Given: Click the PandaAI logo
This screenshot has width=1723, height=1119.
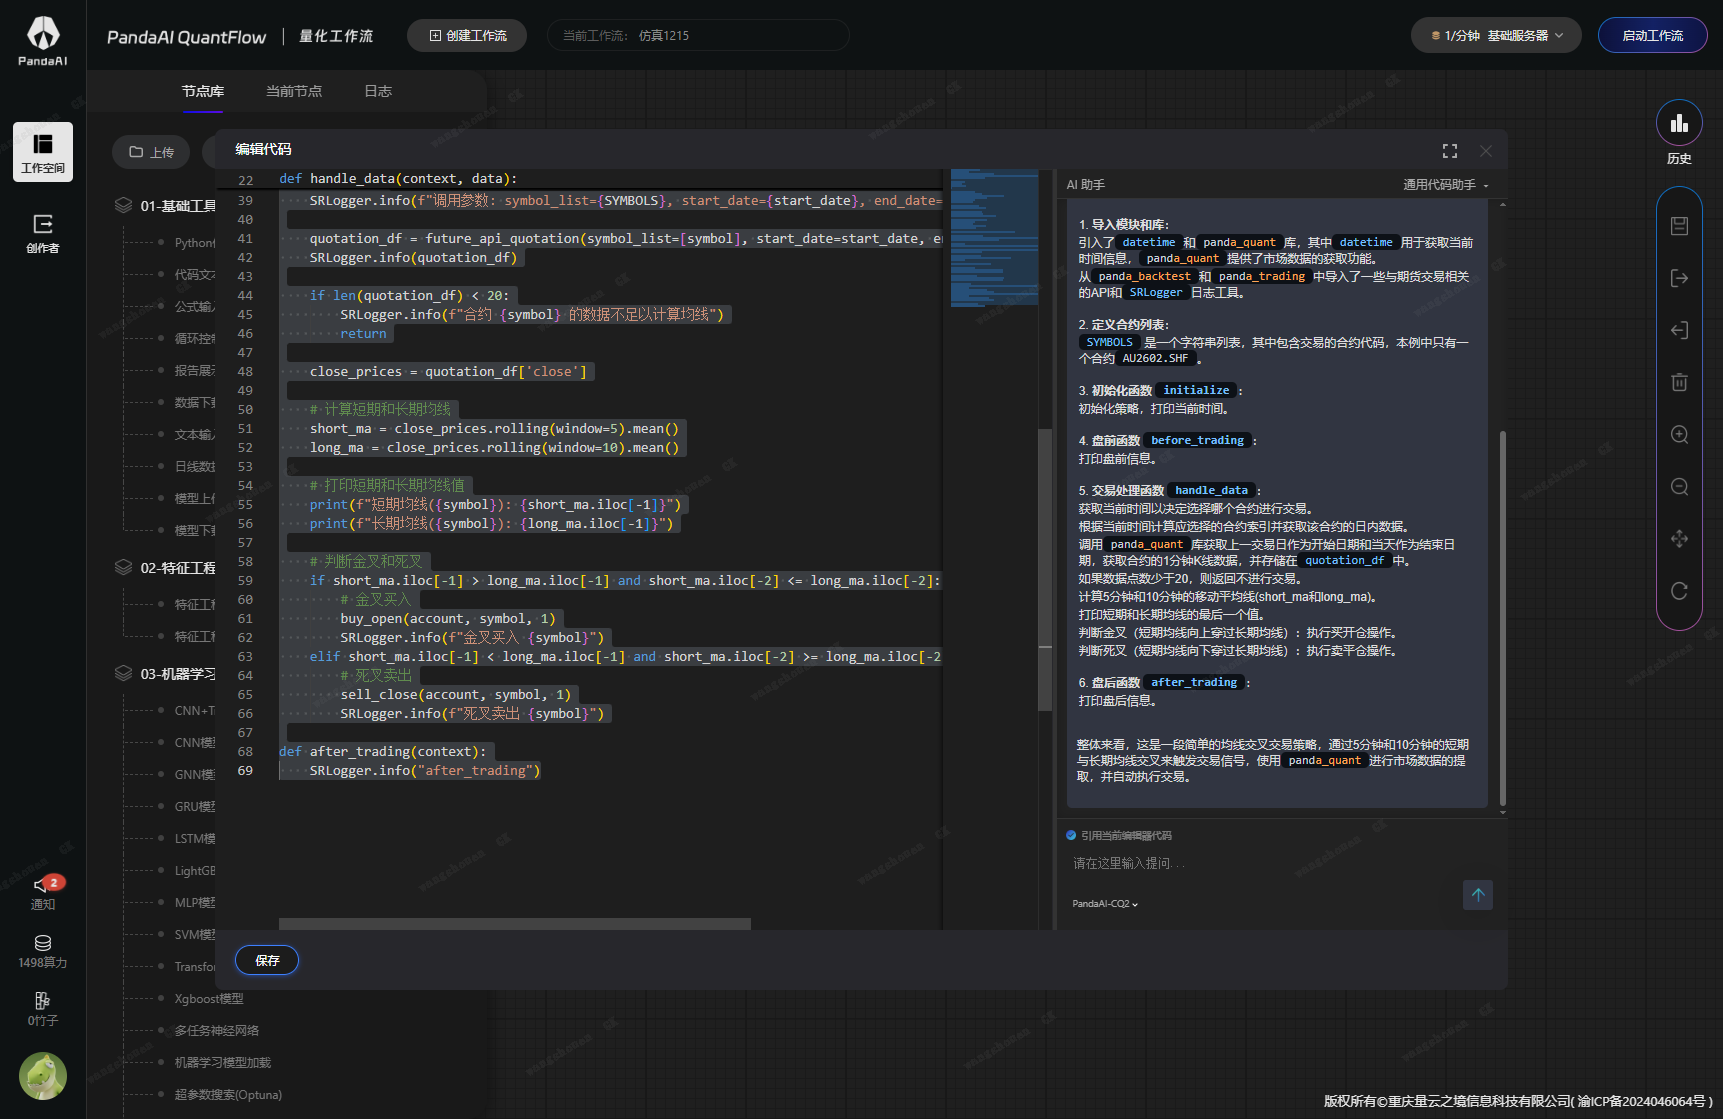Looking at the screenshot, I should (43, 40).
